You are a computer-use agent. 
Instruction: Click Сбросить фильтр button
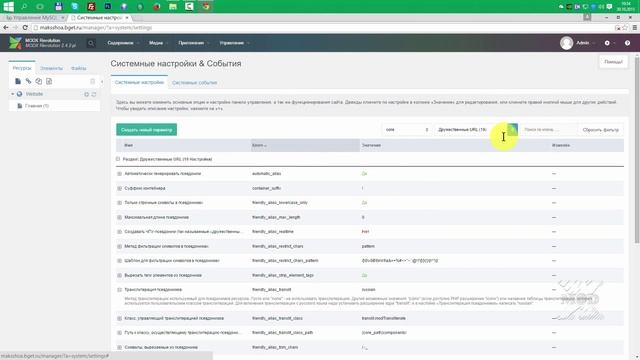click(x=600, y=130)
